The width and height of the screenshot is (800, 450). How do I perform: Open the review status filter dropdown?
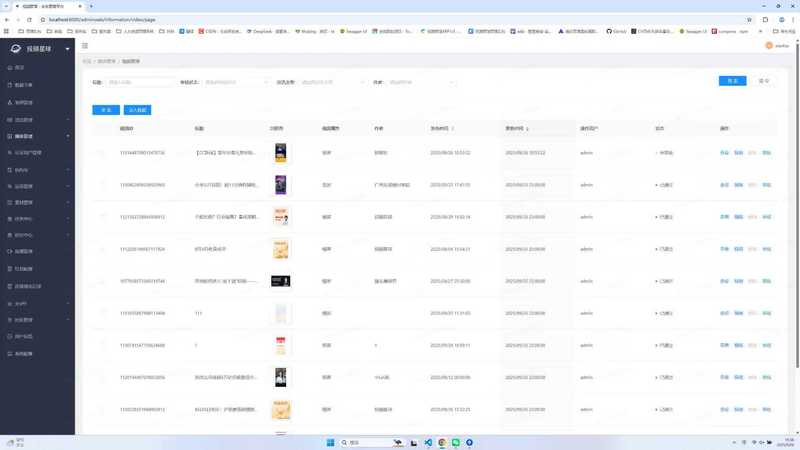click(x=236, y=82)
